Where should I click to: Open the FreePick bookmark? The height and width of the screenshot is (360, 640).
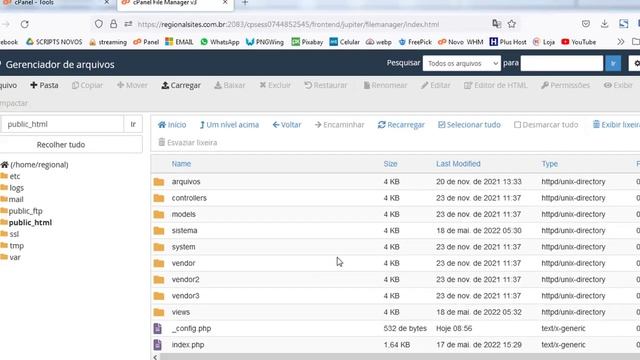click(x=415, y=42)
